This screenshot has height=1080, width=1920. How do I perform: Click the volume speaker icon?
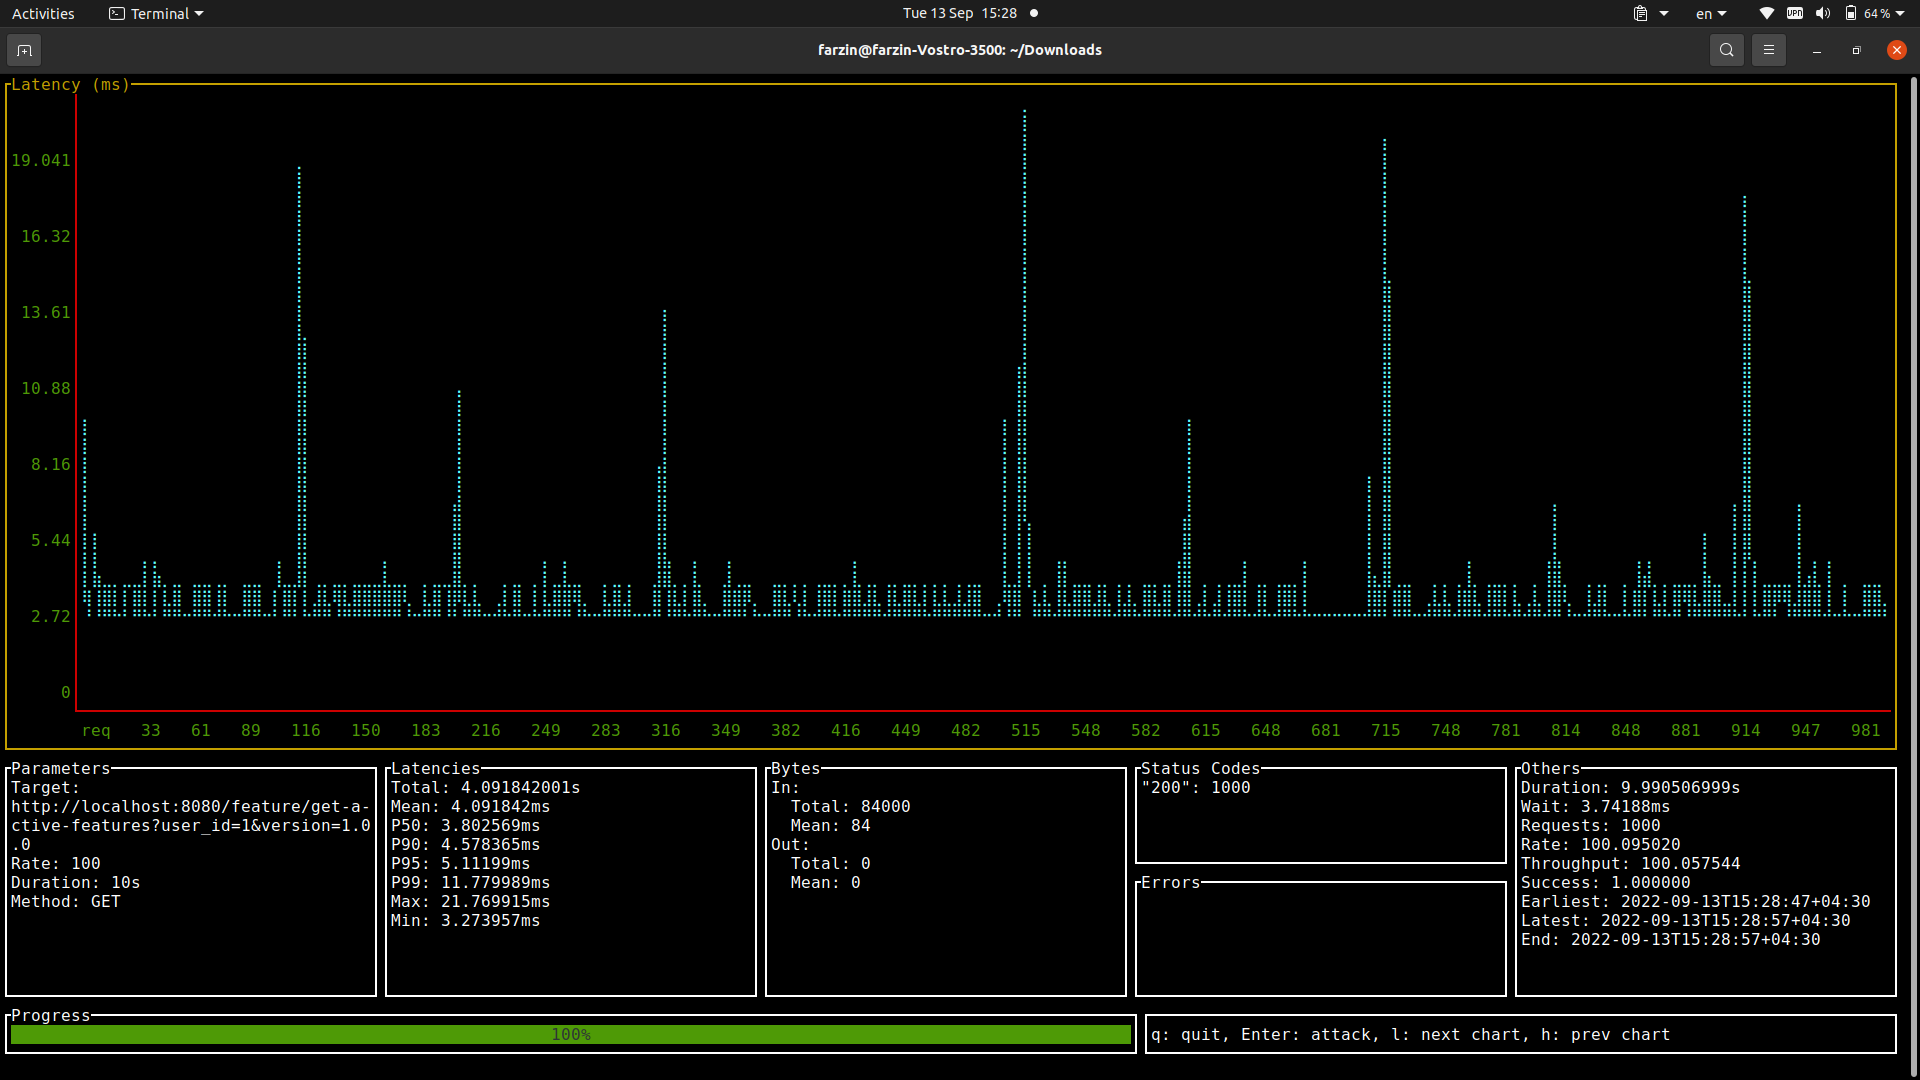(1822, 14)
